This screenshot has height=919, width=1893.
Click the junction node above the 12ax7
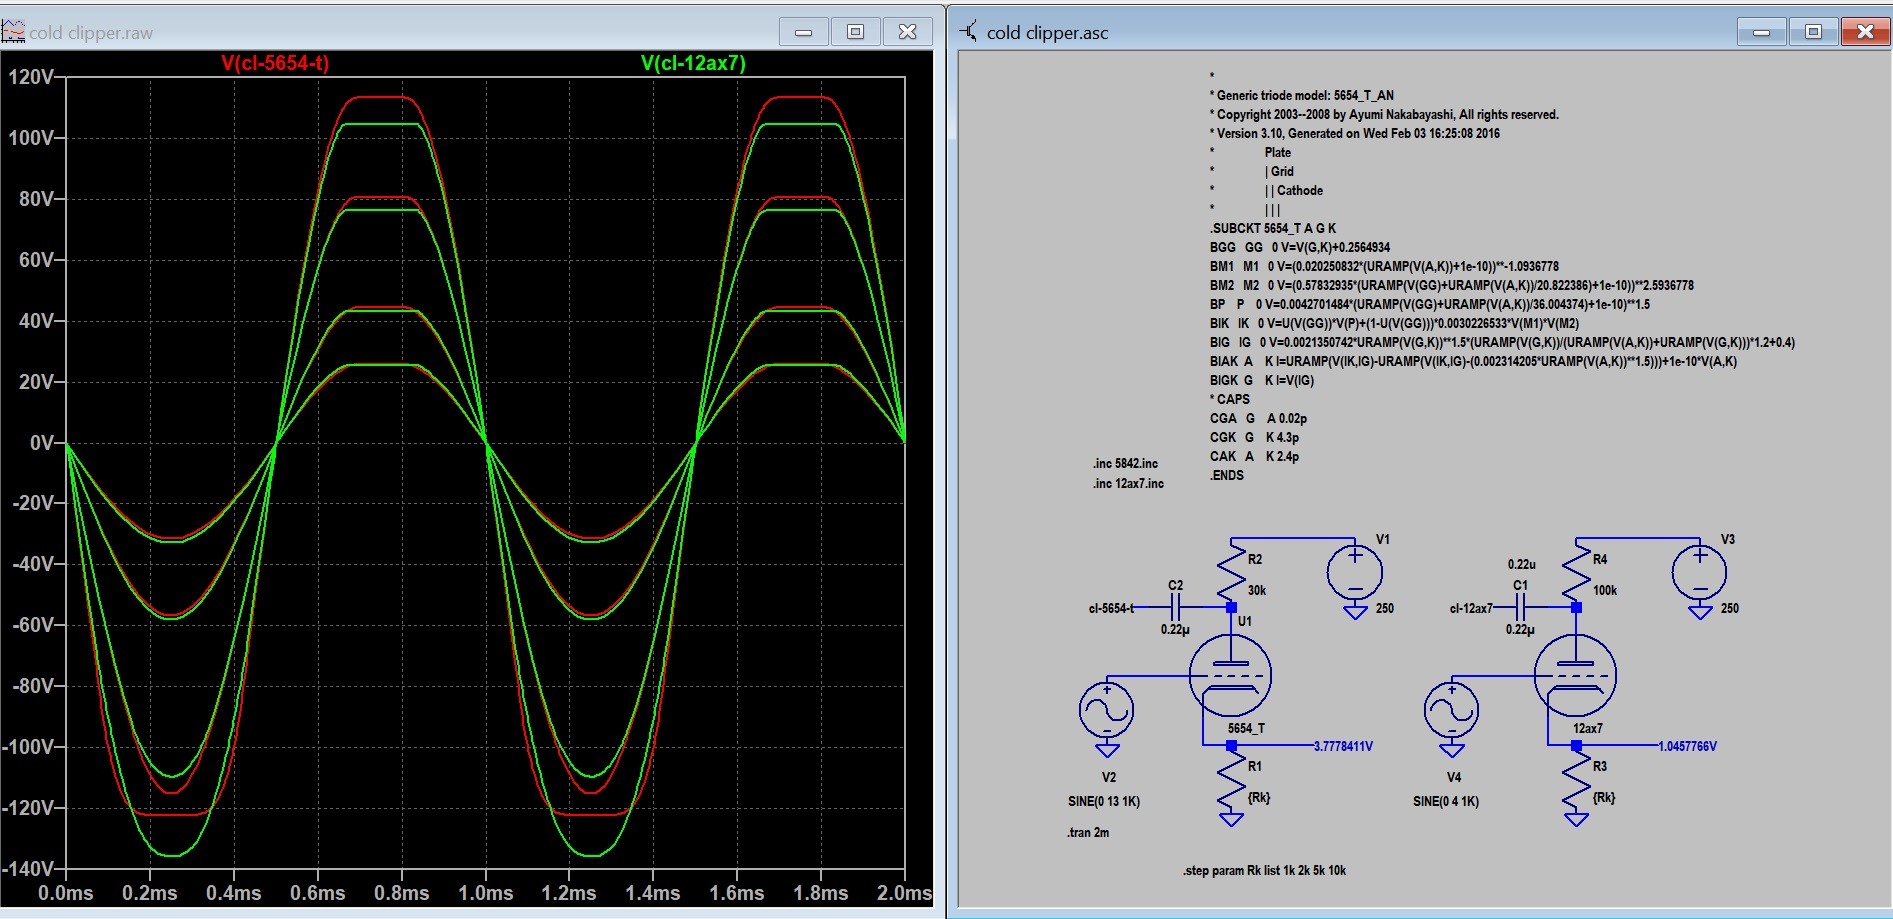coord(1576,607)
